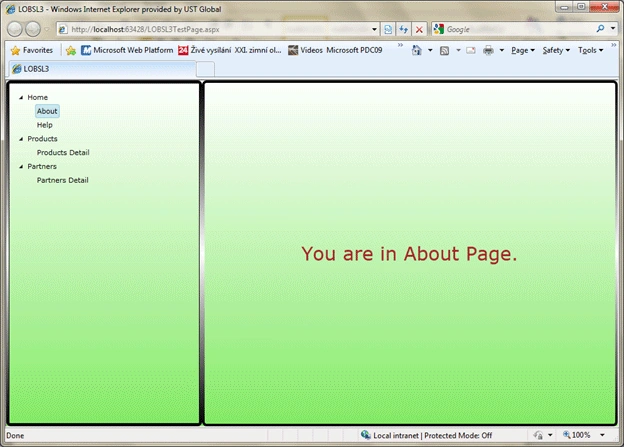
Task: Click the page icon in address bar
Action: point(63,29)
